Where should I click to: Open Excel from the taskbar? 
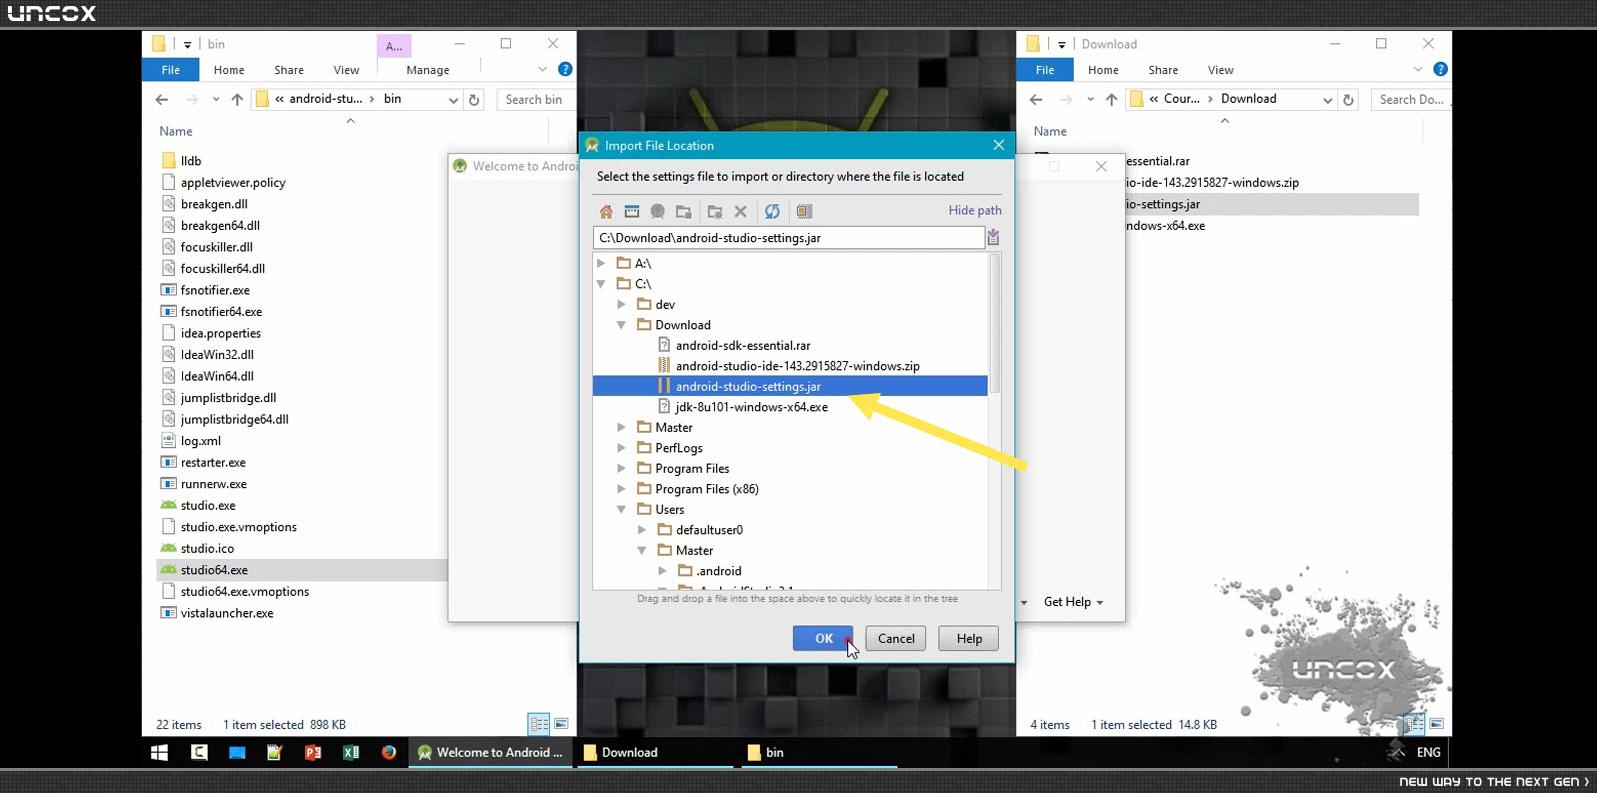click(351, 752)
